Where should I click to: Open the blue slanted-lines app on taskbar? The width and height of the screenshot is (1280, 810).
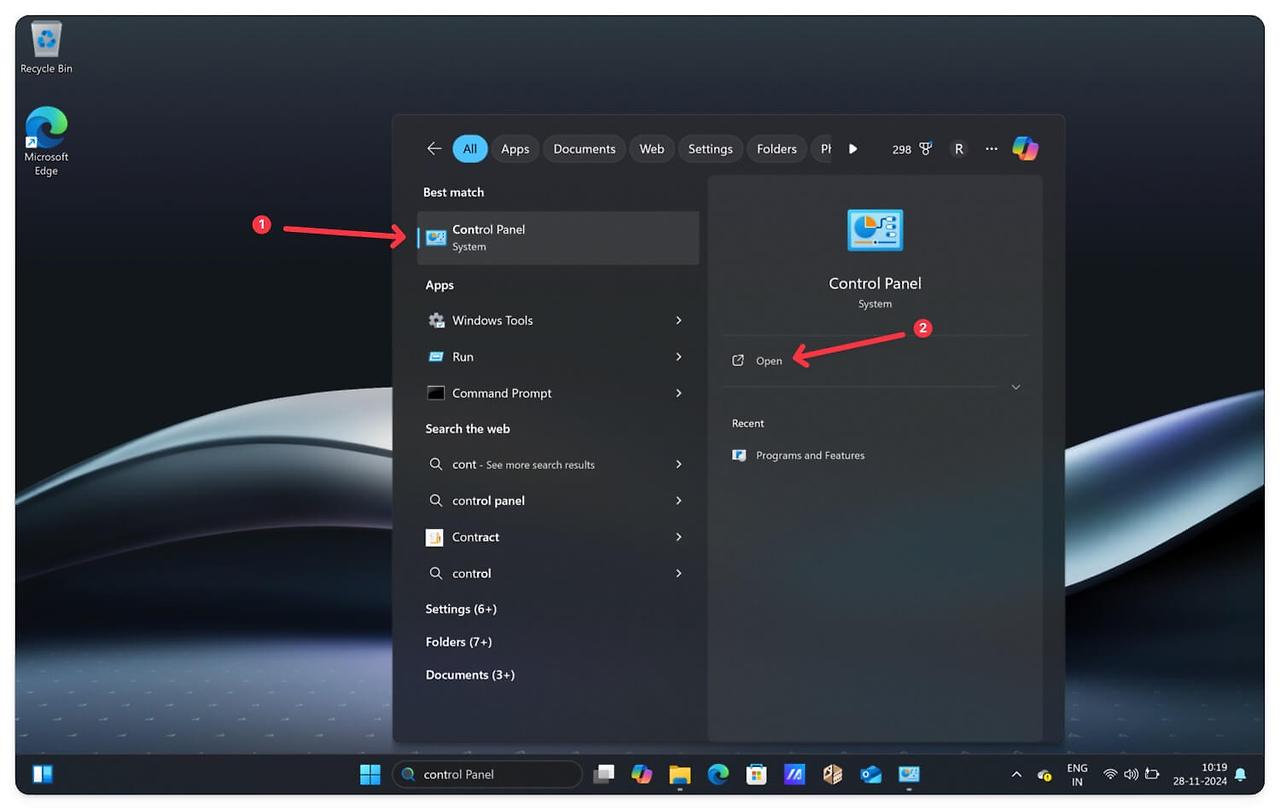795,774
